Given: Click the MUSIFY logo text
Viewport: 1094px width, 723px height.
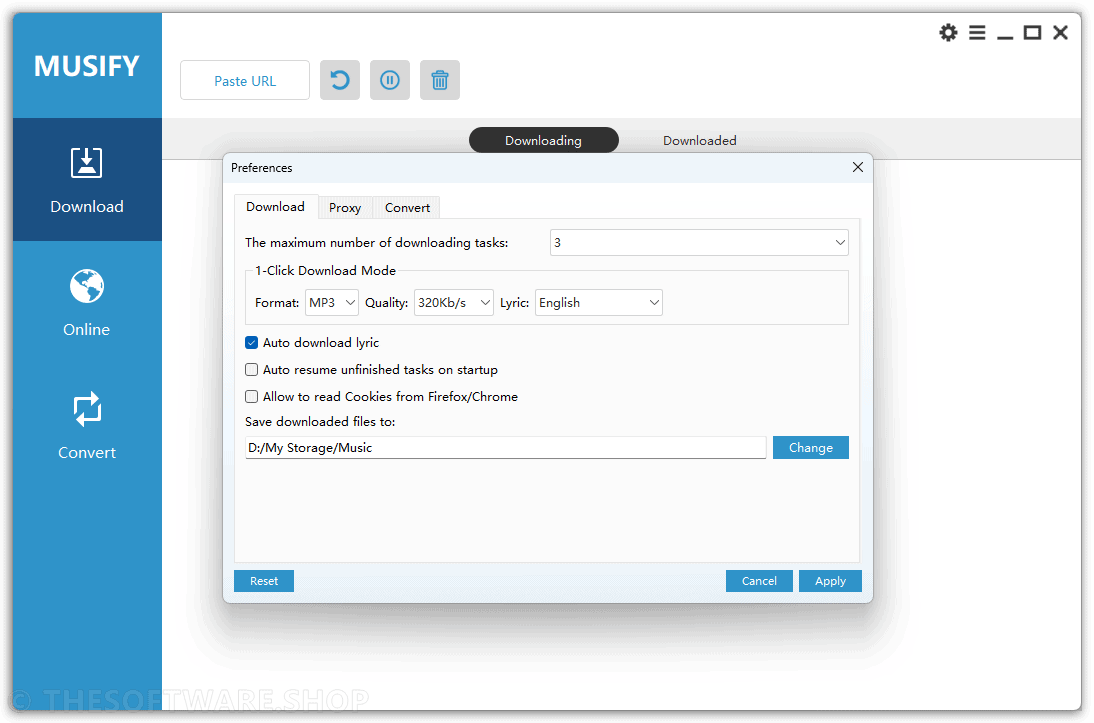Looking at the screenshot, I should click(87, 66).
